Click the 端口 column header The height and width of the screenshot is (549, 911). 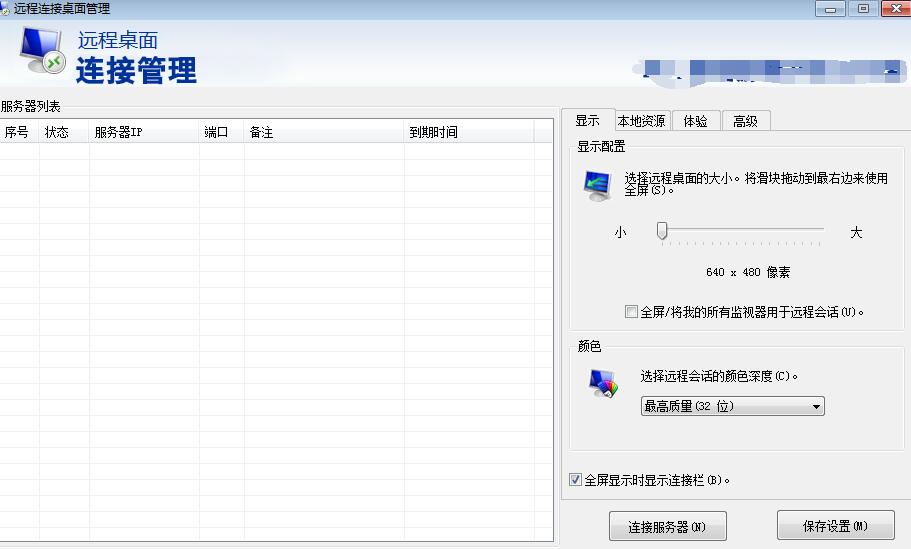coord(217,132)
